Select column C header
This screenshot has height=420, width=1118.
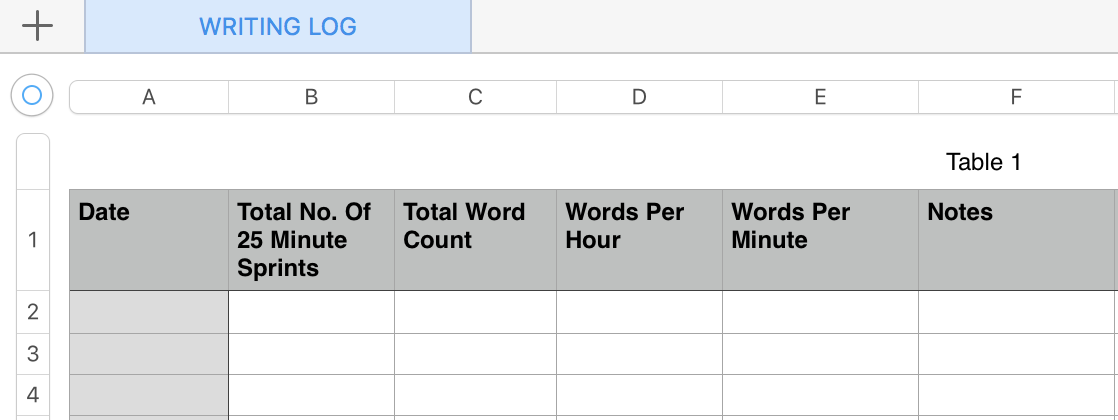[x=476, y=97]
